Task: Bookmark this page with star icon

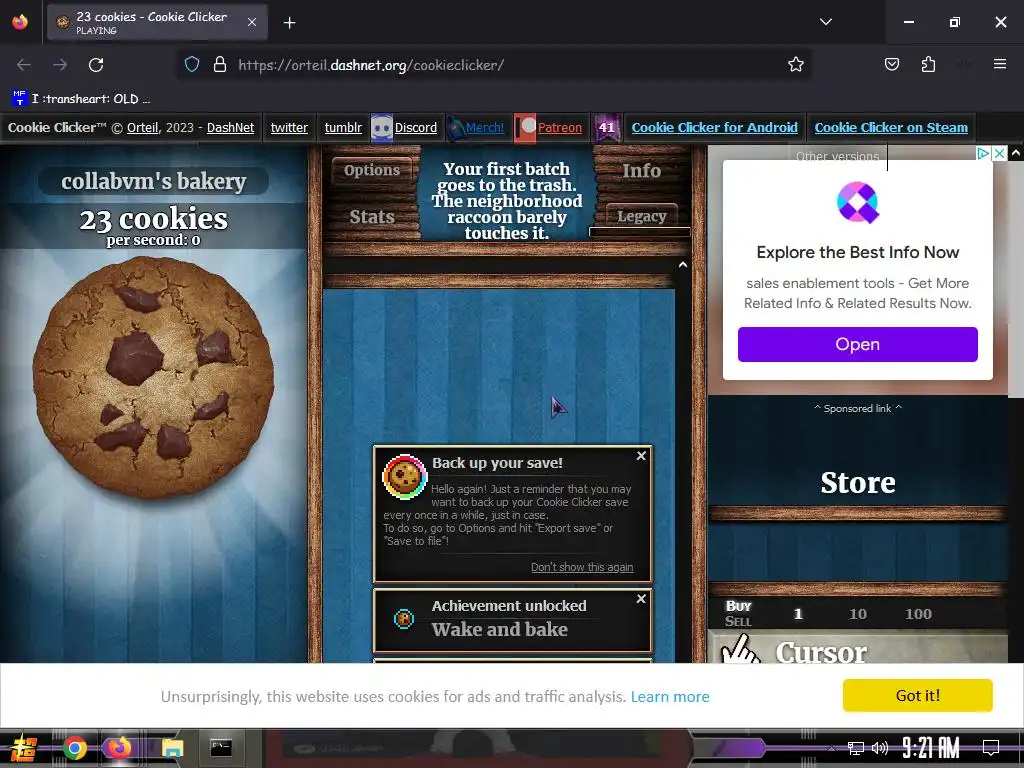Action: click(795, 65)
